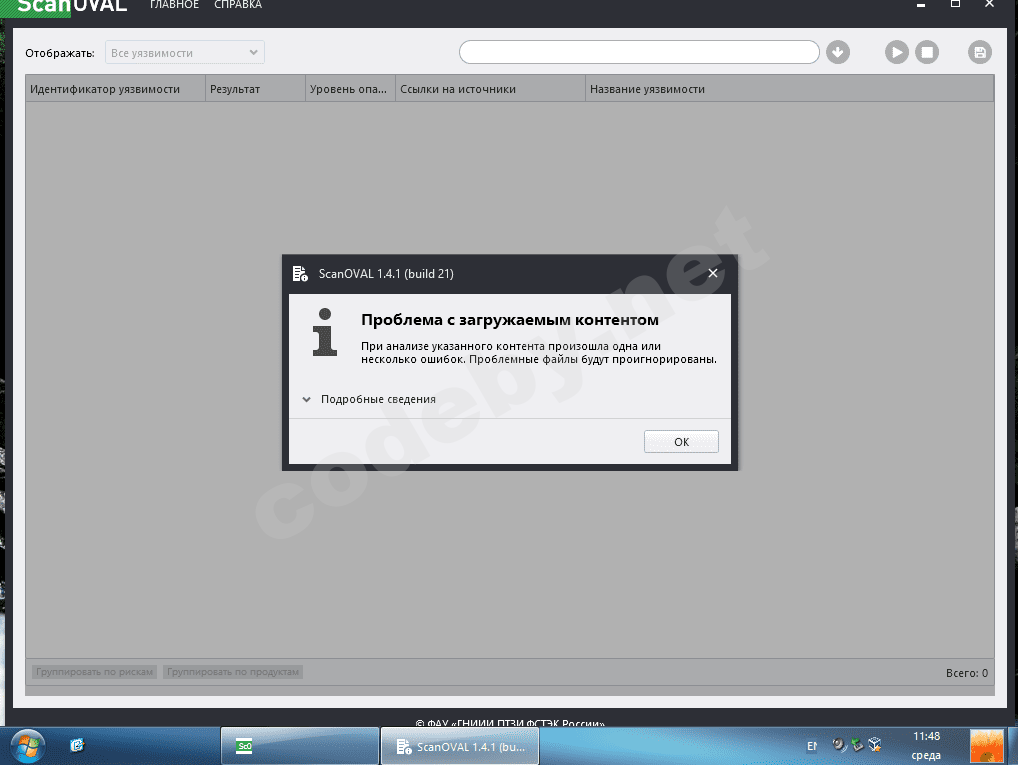Viewport: 1018px width, 765px height.
Task: Click the Всего: 0 counter text
Action: point(967,673)
